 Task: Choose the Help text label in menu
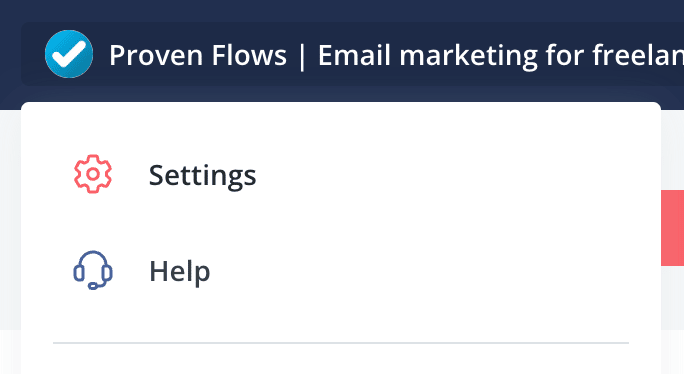pos(180,271)
